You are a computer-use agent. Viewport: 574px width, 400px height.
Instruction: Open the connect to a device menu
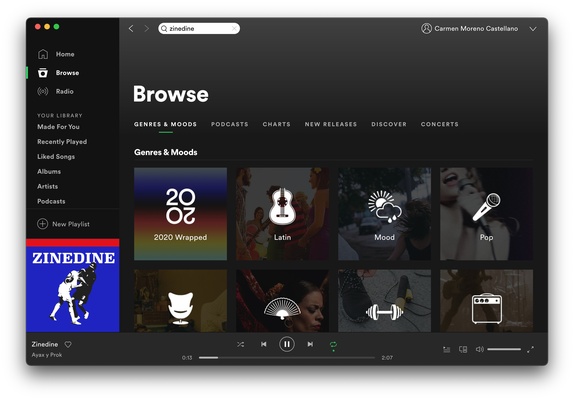[x=463, y=349]
